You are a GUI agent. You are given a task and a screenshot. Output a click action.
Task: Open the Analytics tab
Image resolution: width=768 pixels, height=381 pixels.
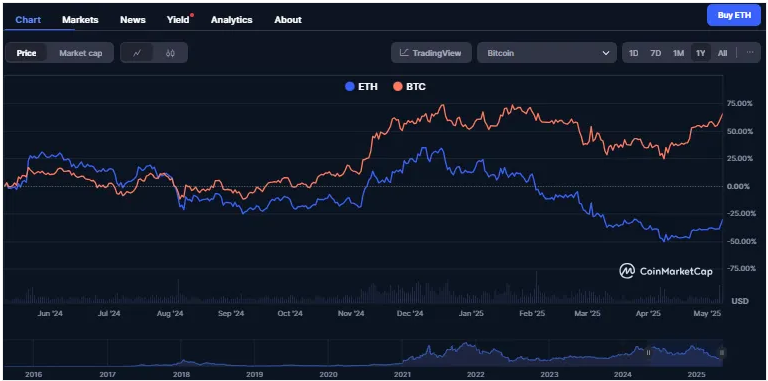tap(232, 20)
